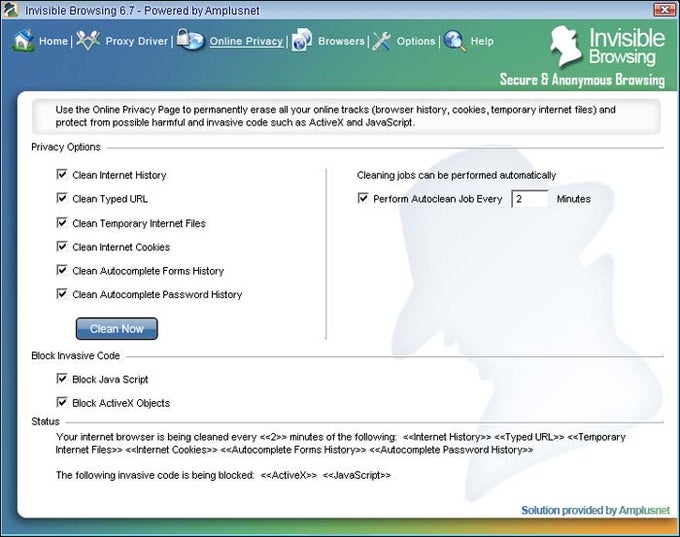Toggle Block ActiveX Objects checkbox
The width and height of the screenshot is (680, 537).
tap(62, 403)
